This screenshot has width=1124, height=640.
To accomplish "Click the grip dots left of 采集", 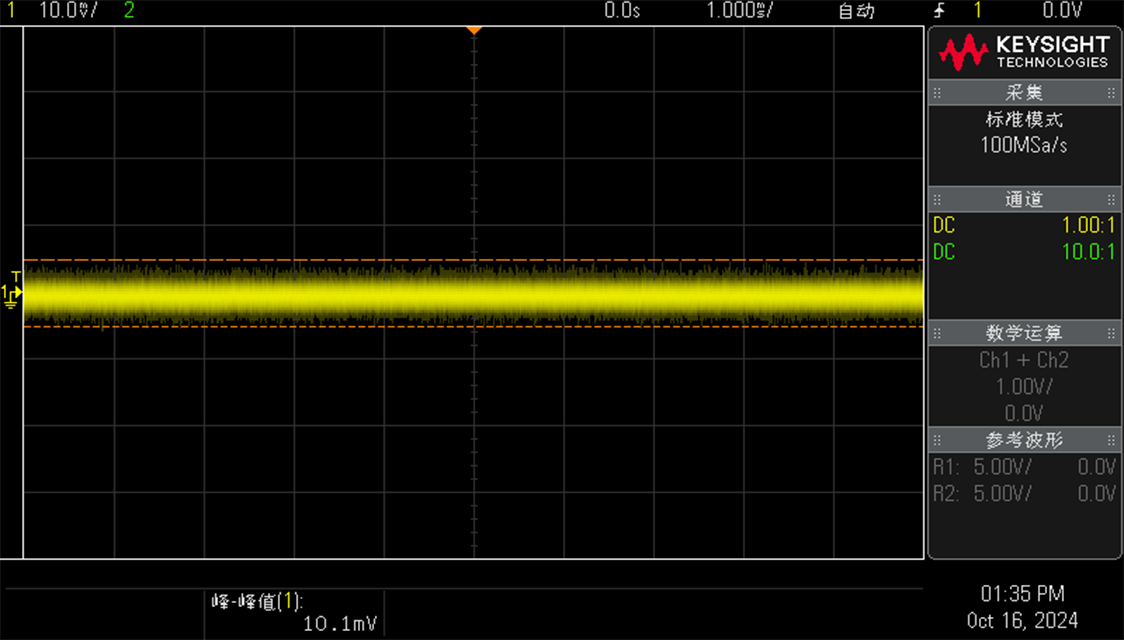I will point(938,93).
